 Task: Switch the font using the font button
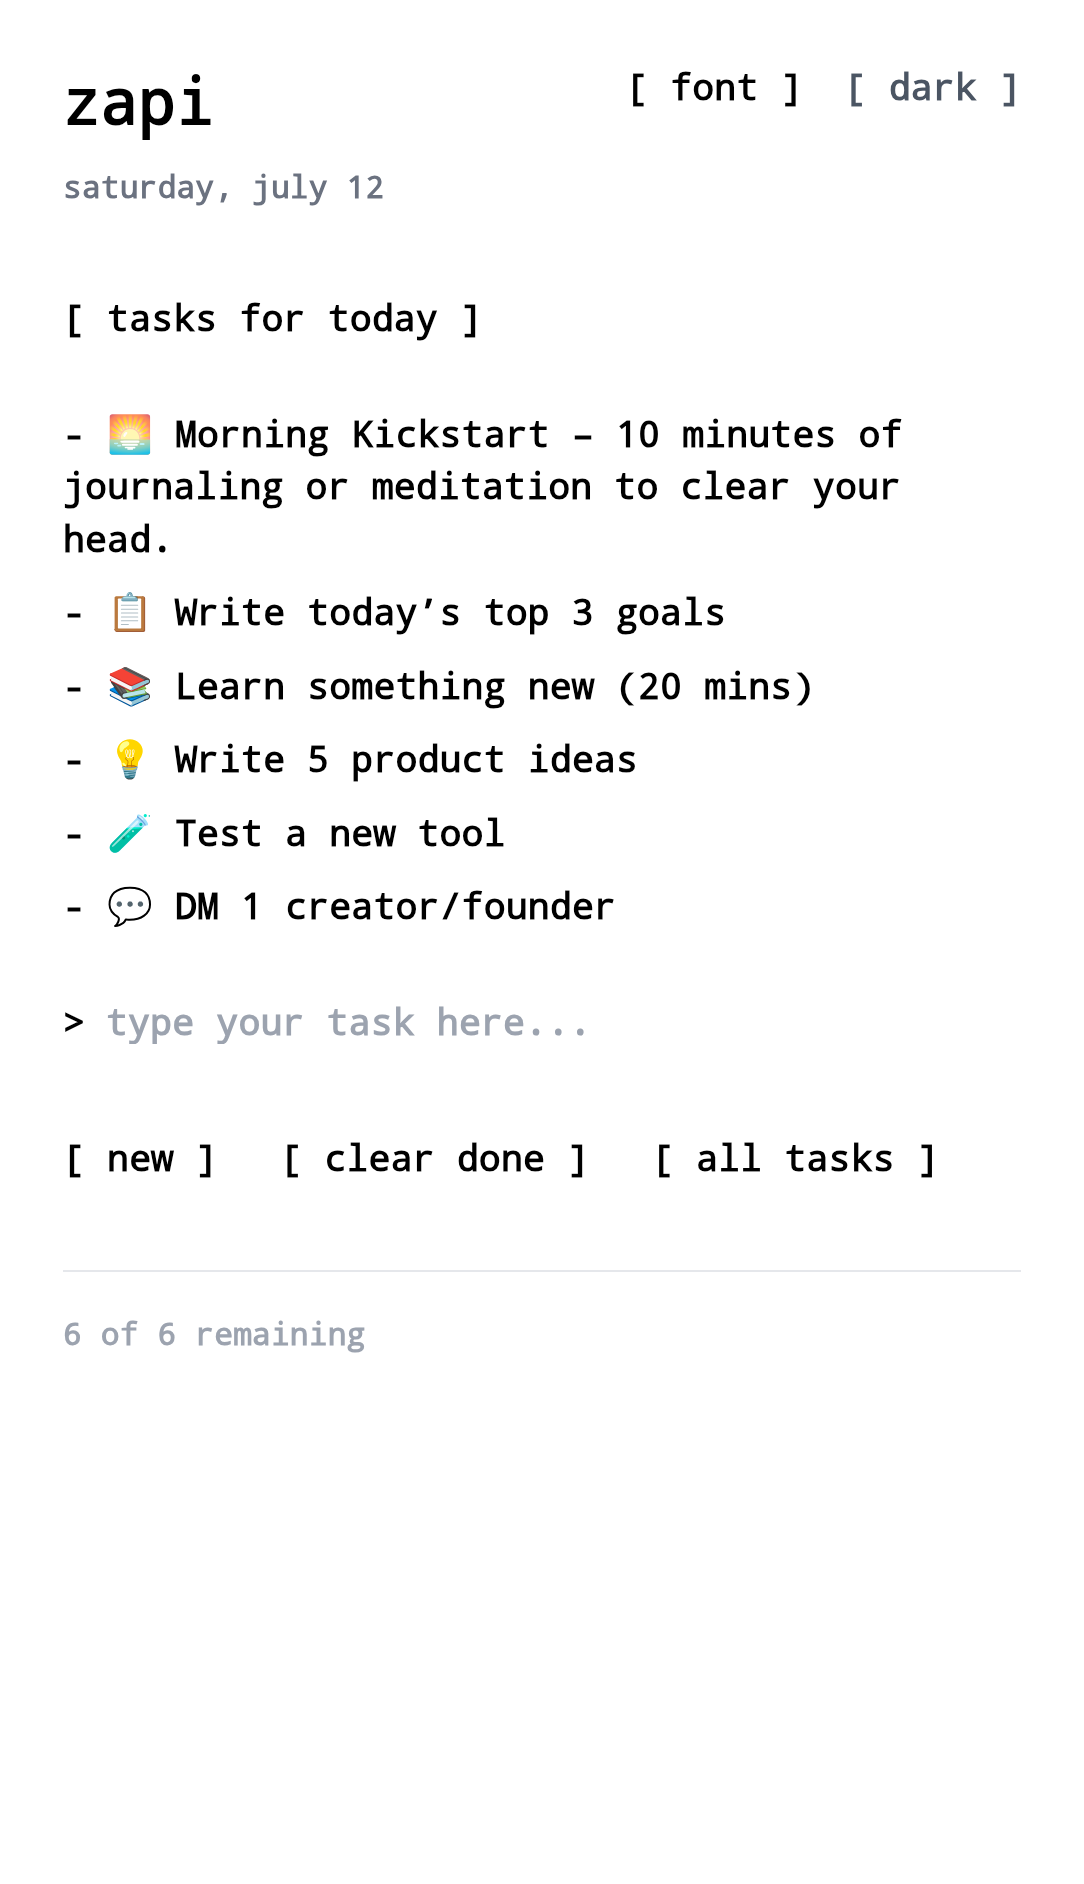click(x=714, y=89)
